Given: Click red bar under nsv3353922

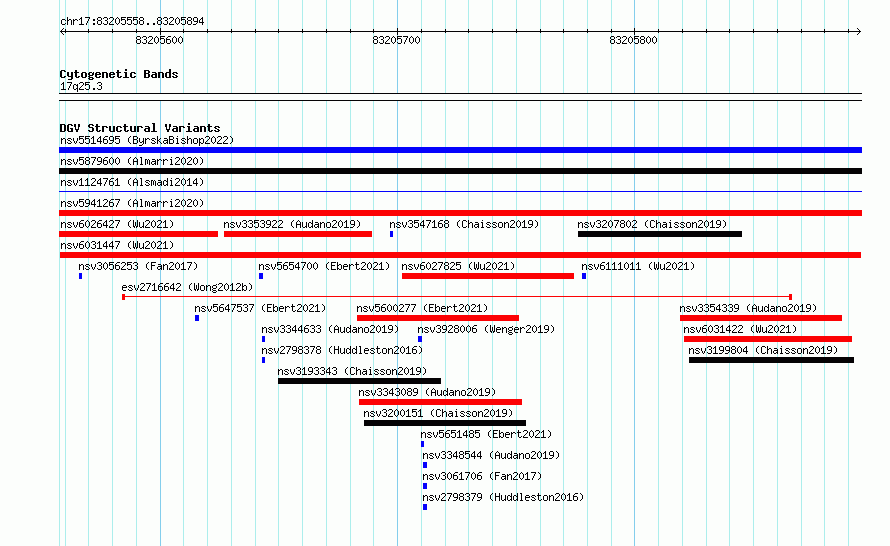Looking at the screenshot, I should click(298, 234).
